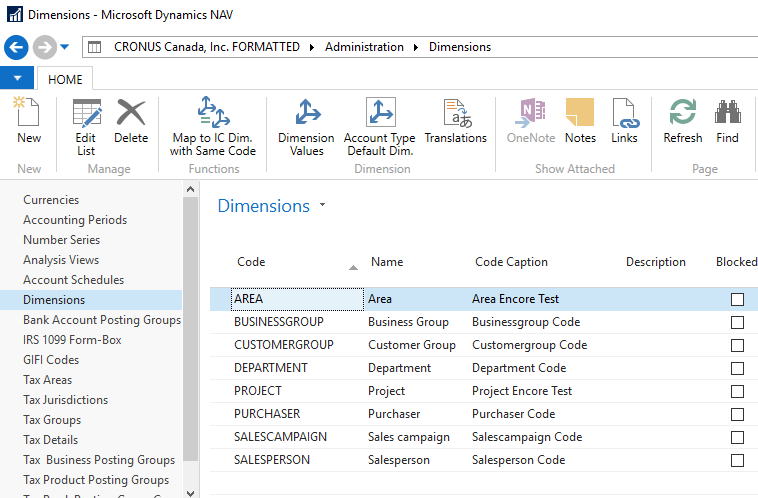Image resolution: width=758 pixels, height=498 pixels.
Task: Click the Dimensions breadcrumb in address bar
Action: point(460,47)
